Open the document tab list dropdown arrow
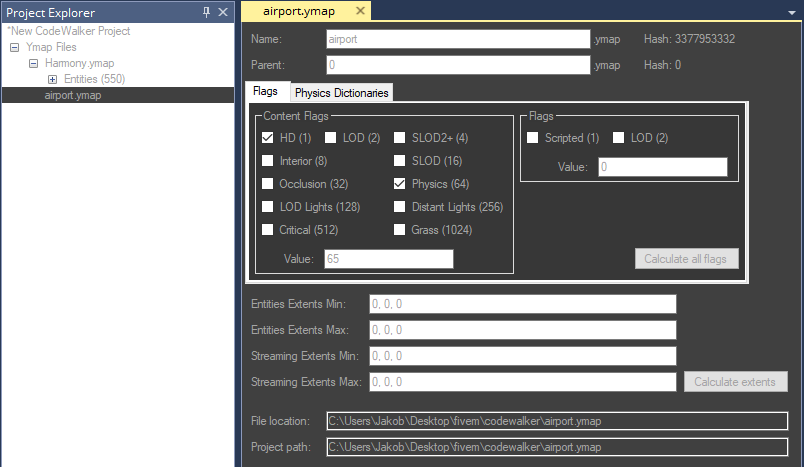804x467 pixels. [789, 12]
